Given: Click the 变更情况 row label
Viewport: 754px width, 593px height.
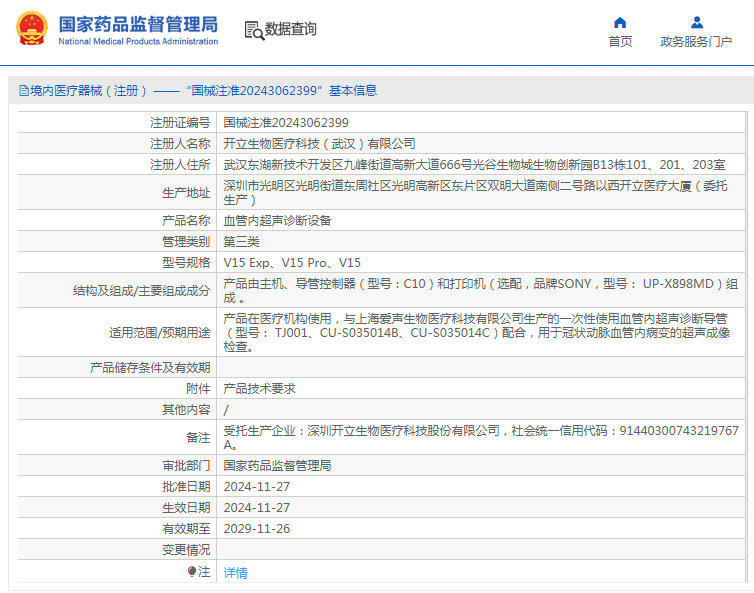Looking at the screenshot, I should pos(187,550).
